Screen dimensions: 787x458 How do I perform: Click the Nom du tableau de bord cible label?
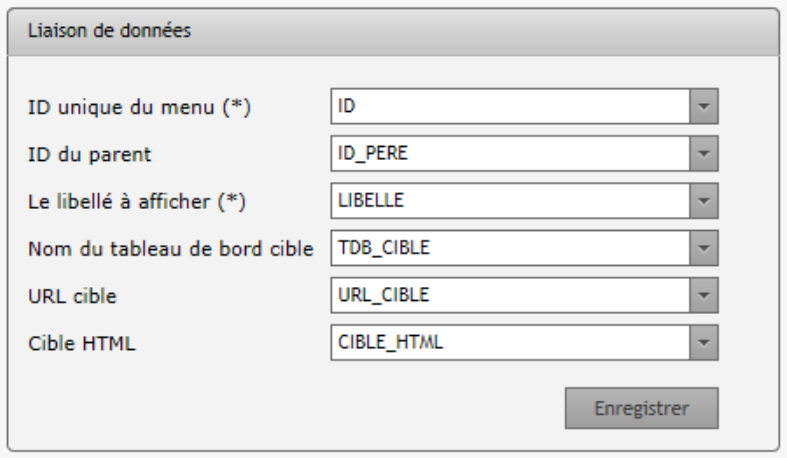point(171,249)
